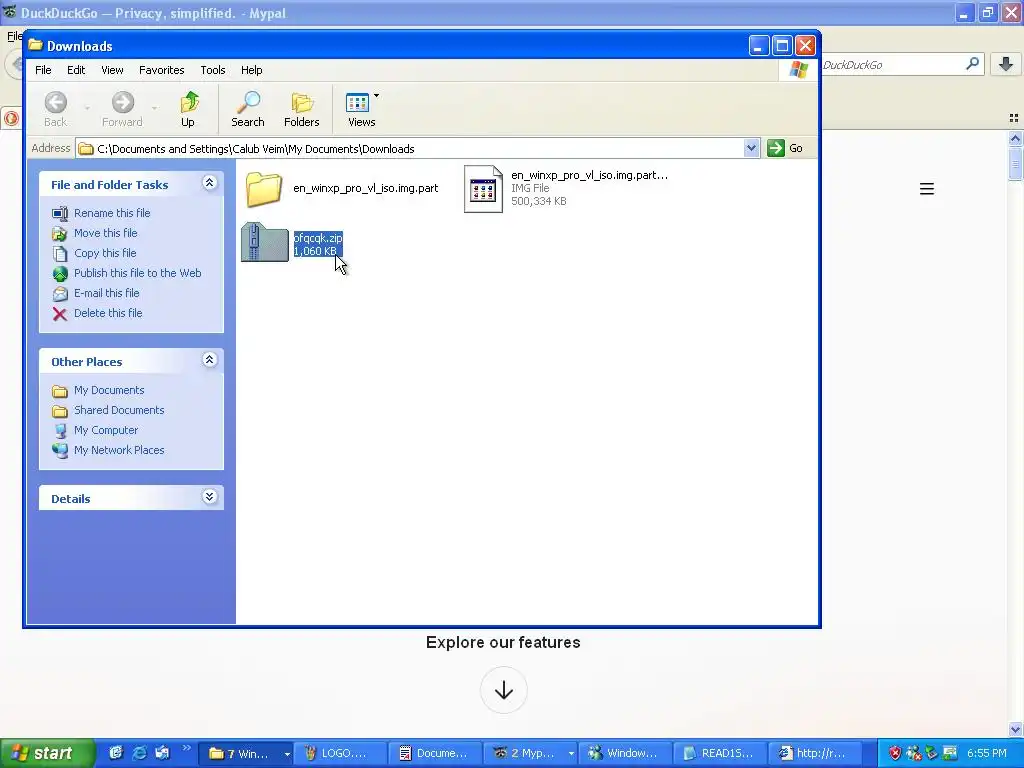Open the Views dropdown arrow

point(376,96)
